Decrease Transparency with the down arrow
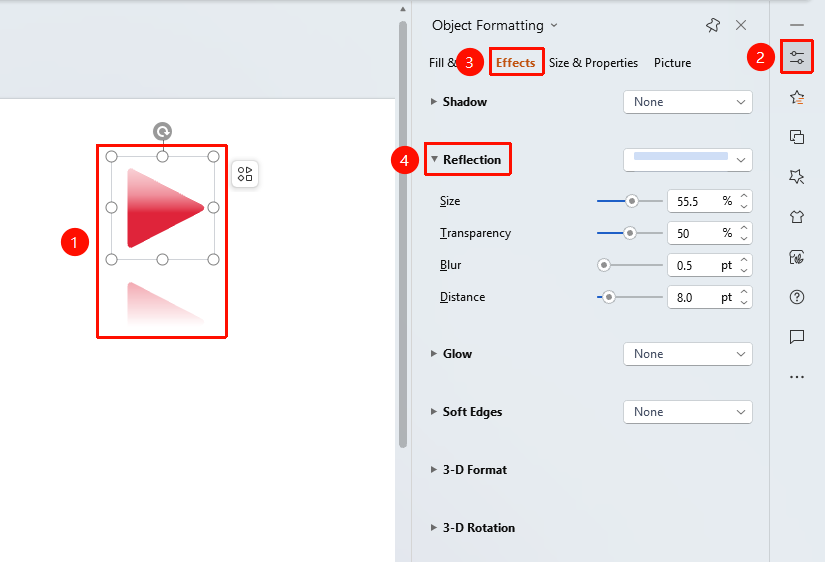This screenshot has height=562, width=825. coord(744,238)
